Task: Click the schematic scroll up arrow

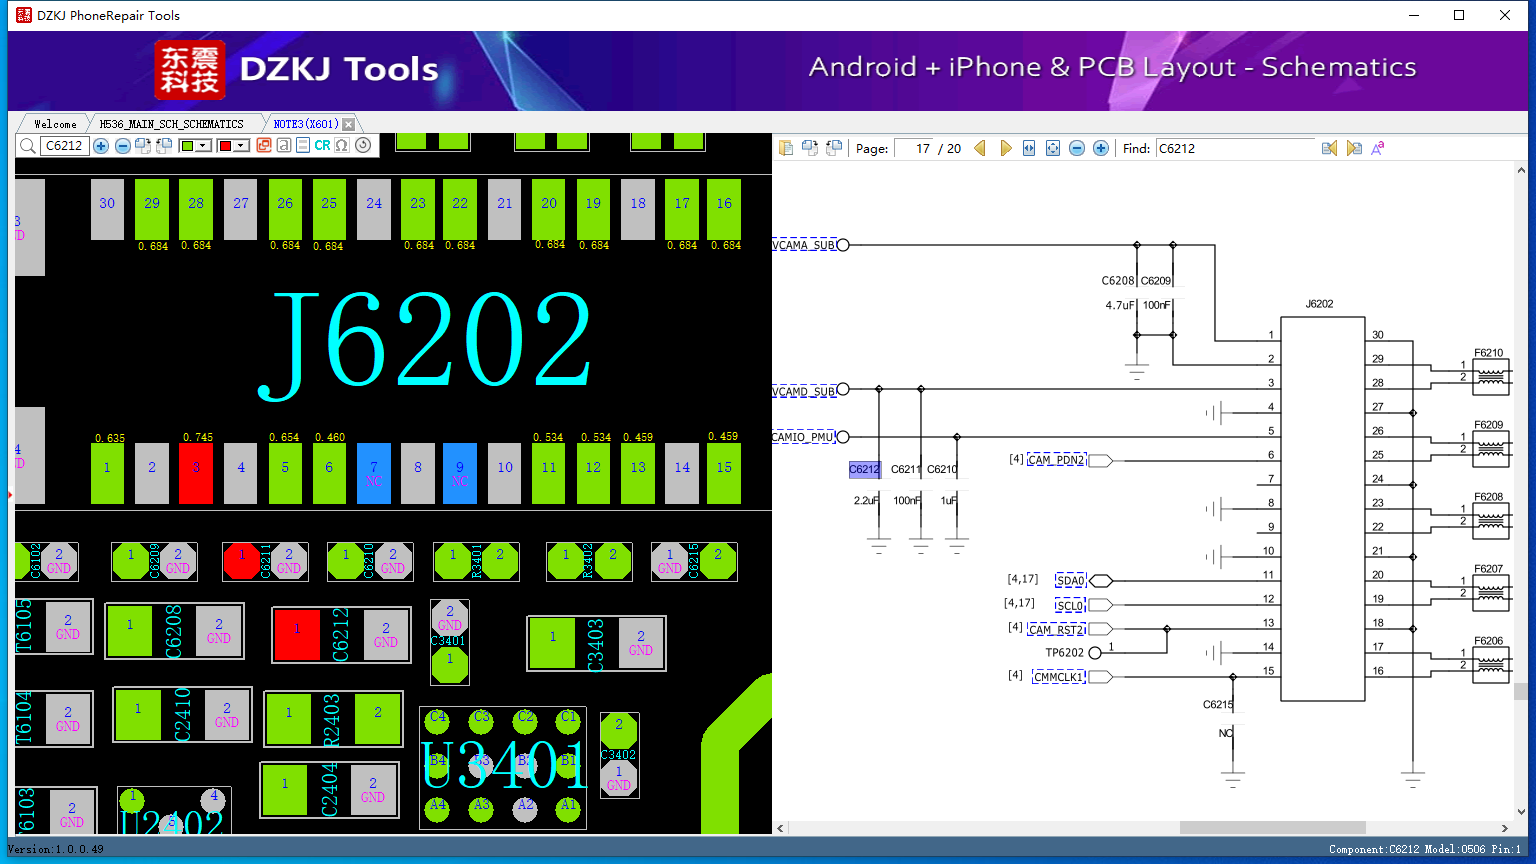Action: click(x=1520, y=170)
